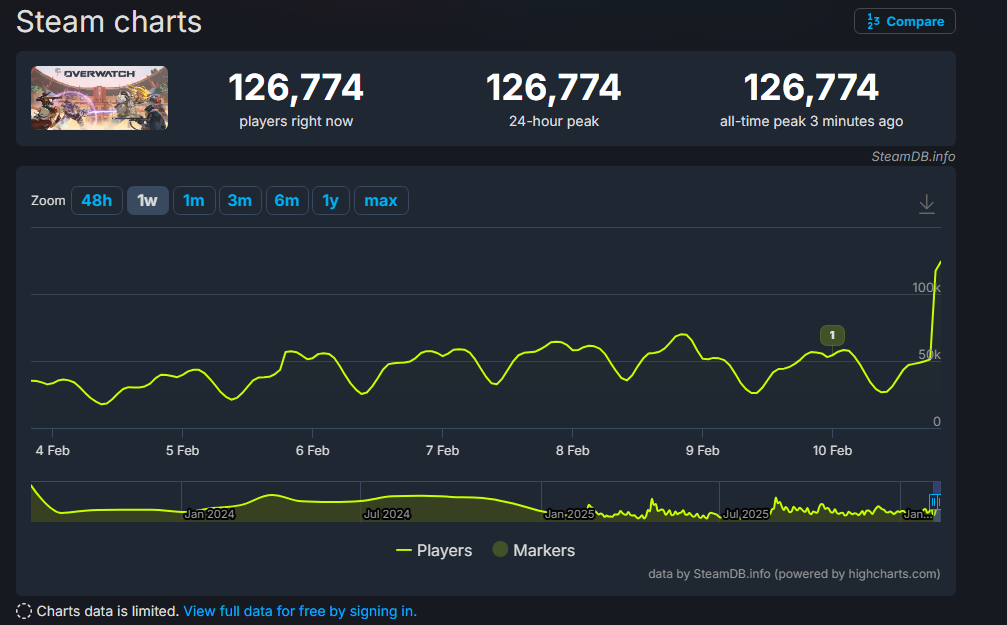Click Jan 2024 in the navigator

[209, 514]
